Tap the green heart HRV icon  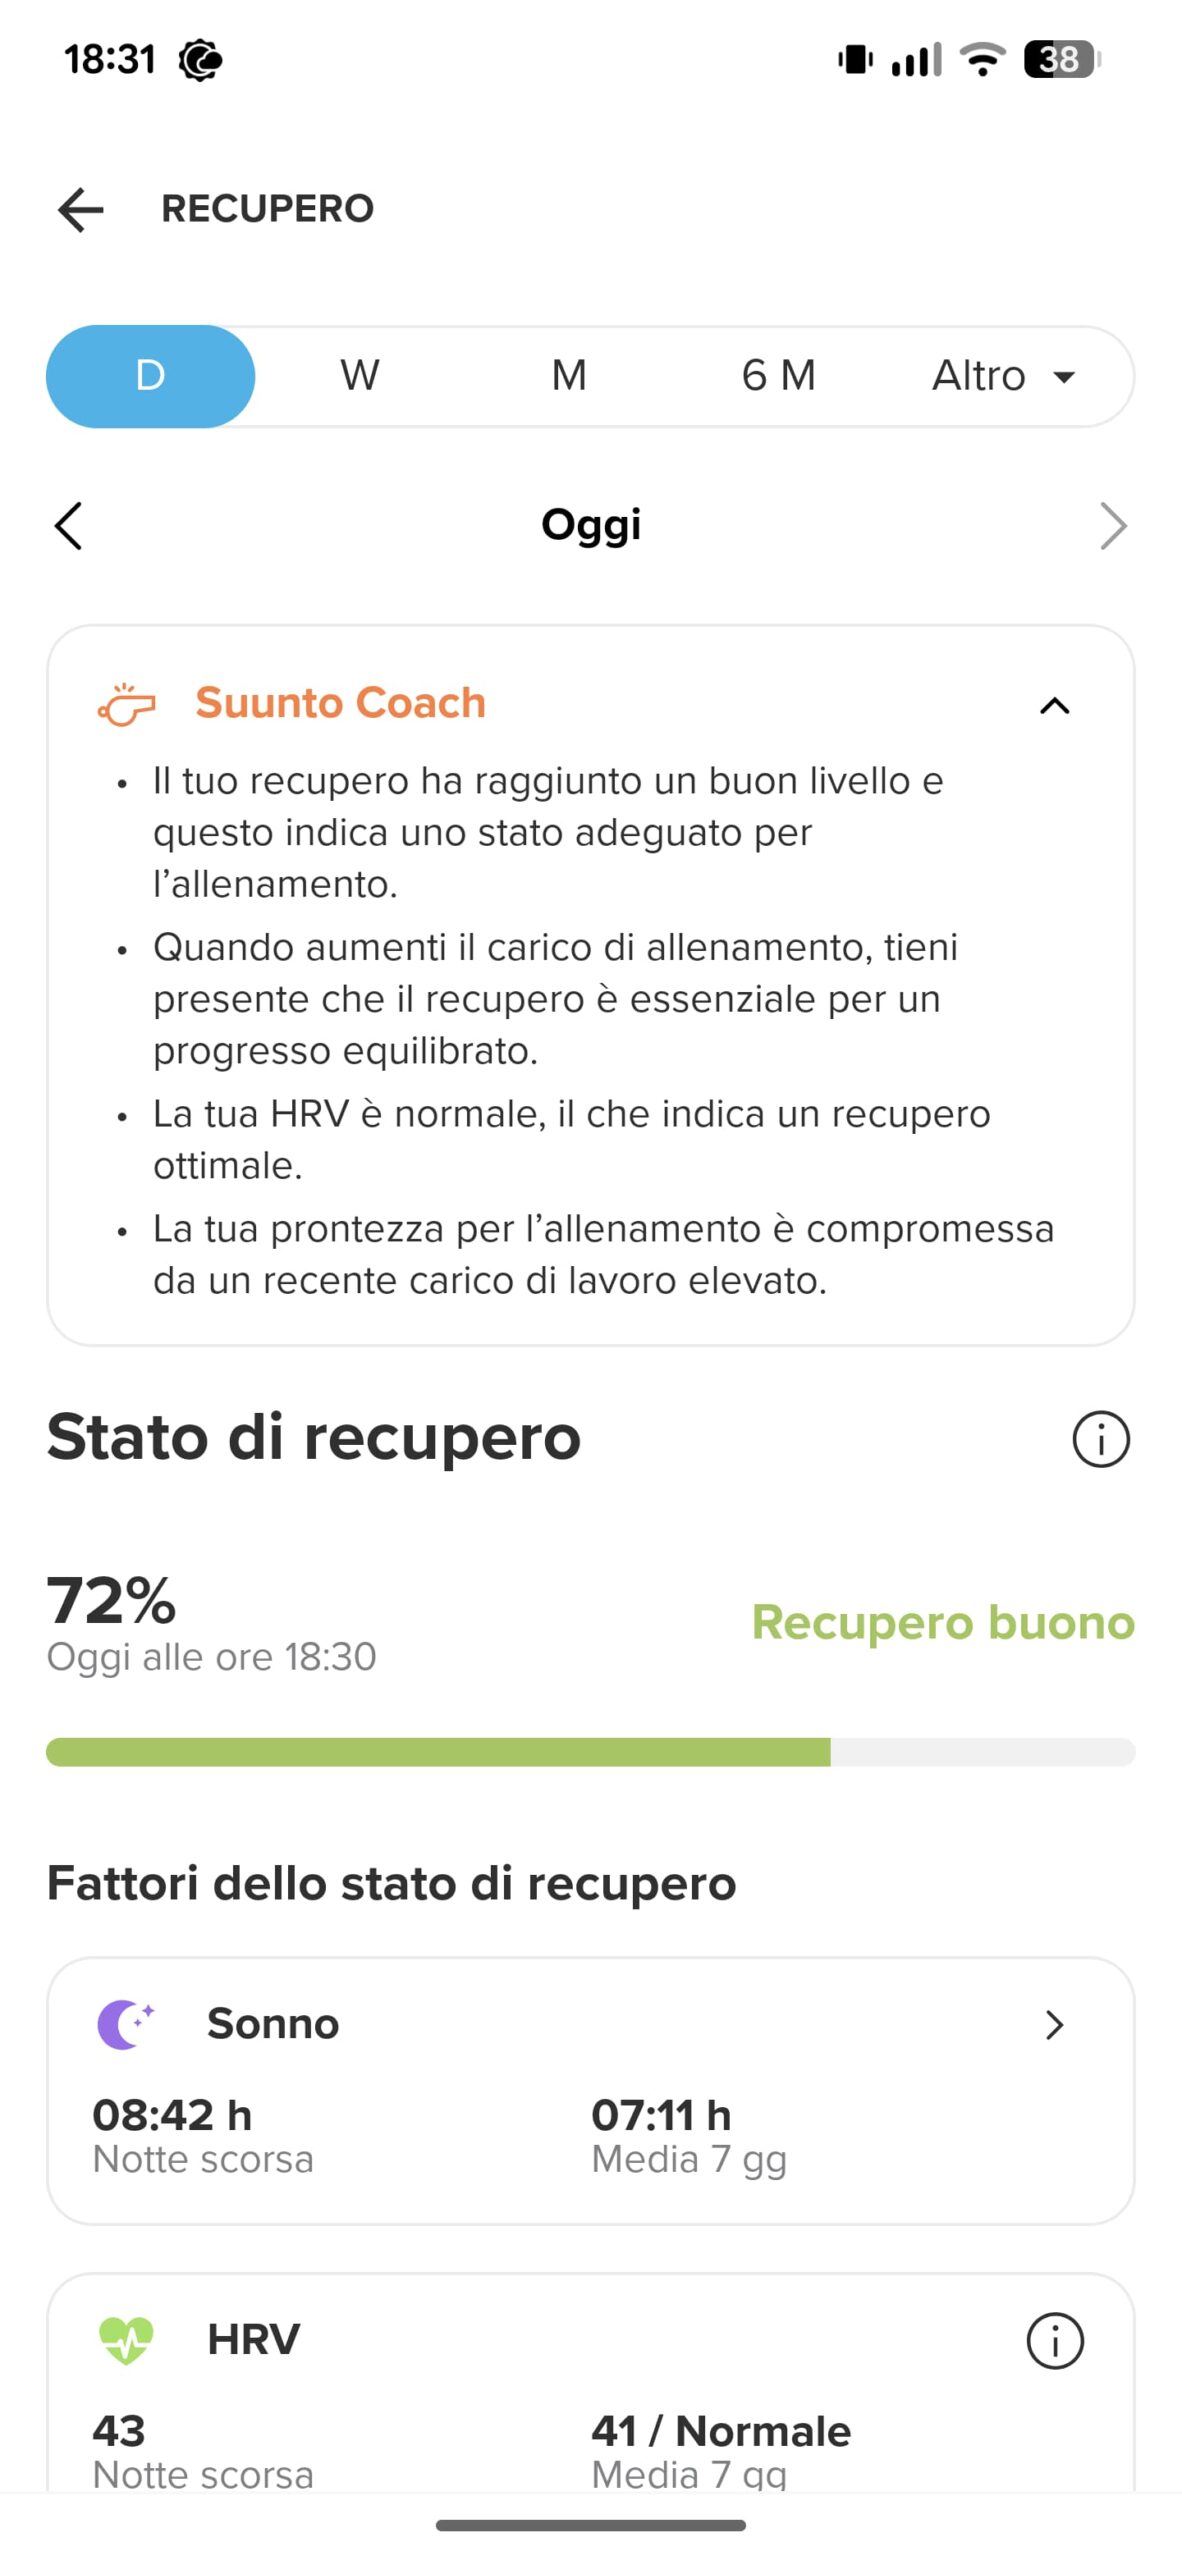pos(126,2340)
